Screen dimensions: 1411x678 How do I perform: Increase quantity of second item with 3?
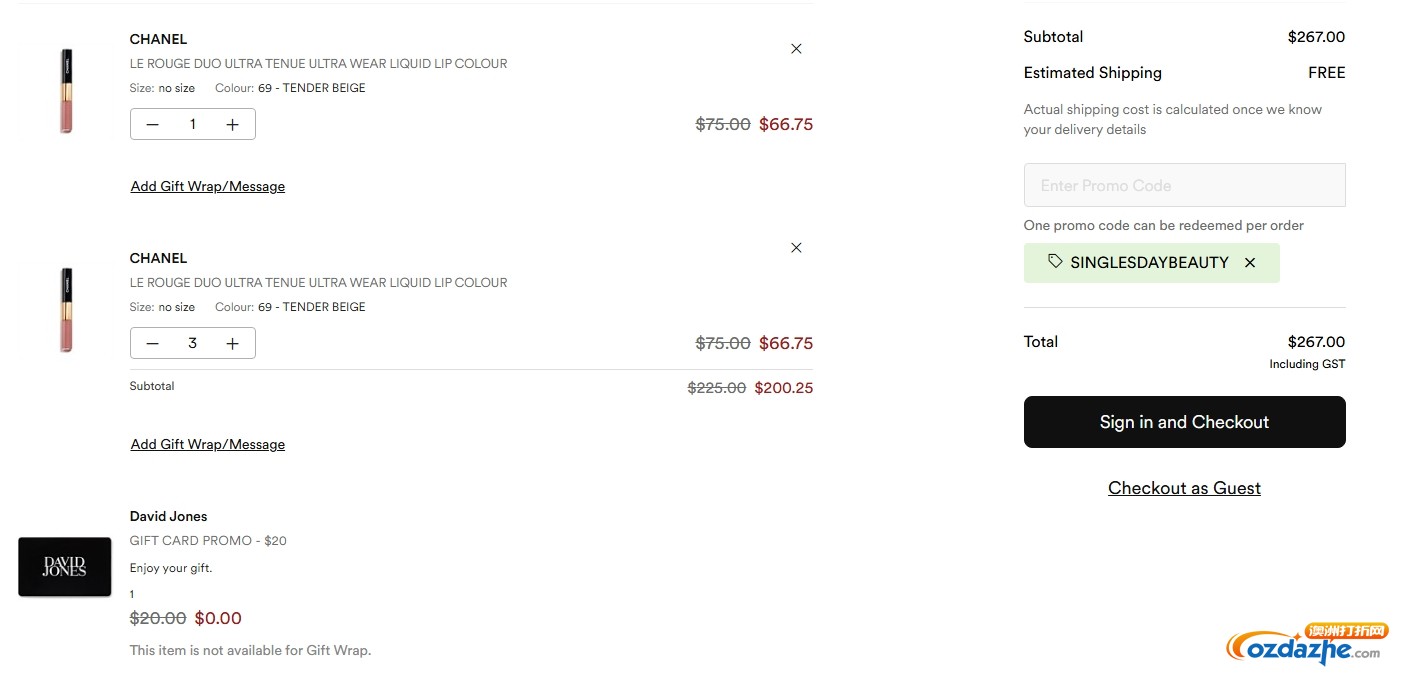[x=233, y=344]
